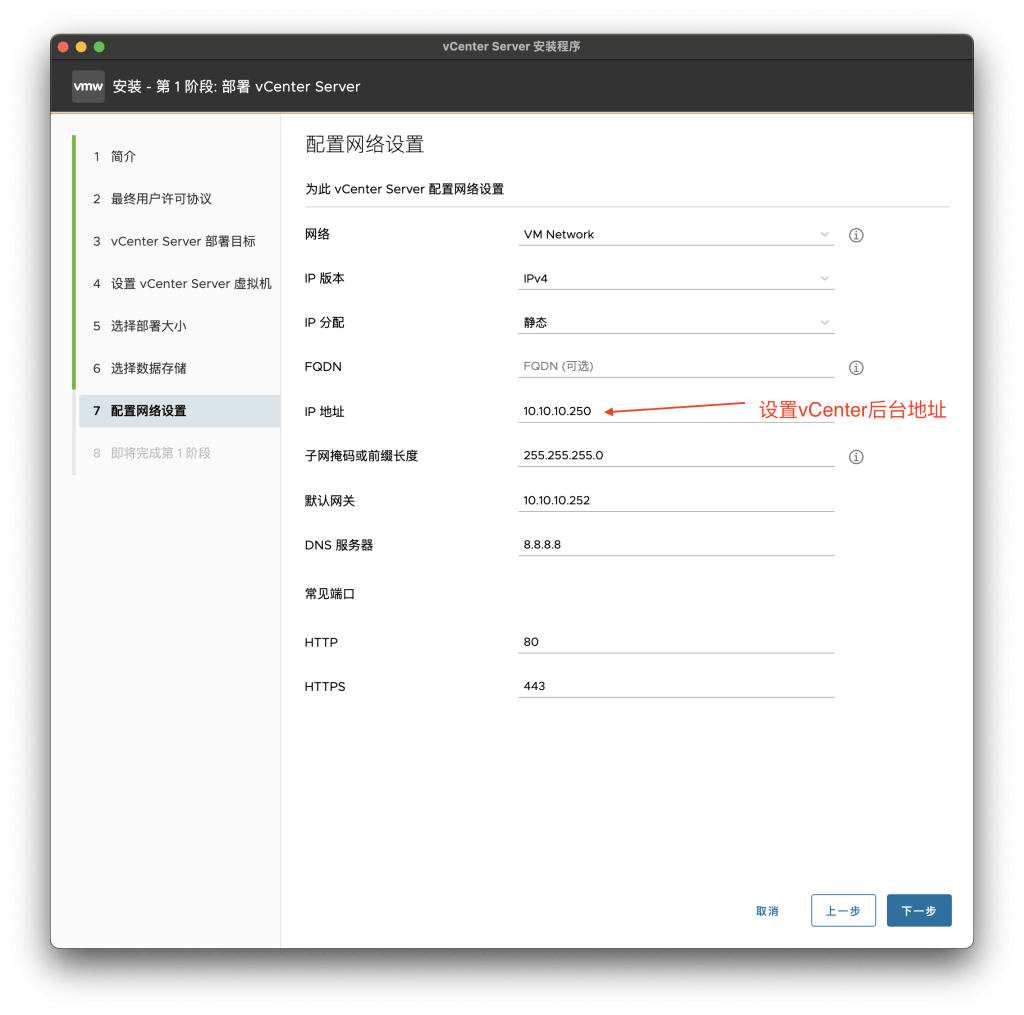Viewport: 1024px width, 1015px height.
Task: Open the 网络 VM Network dropdown
Action: [676, 234]
